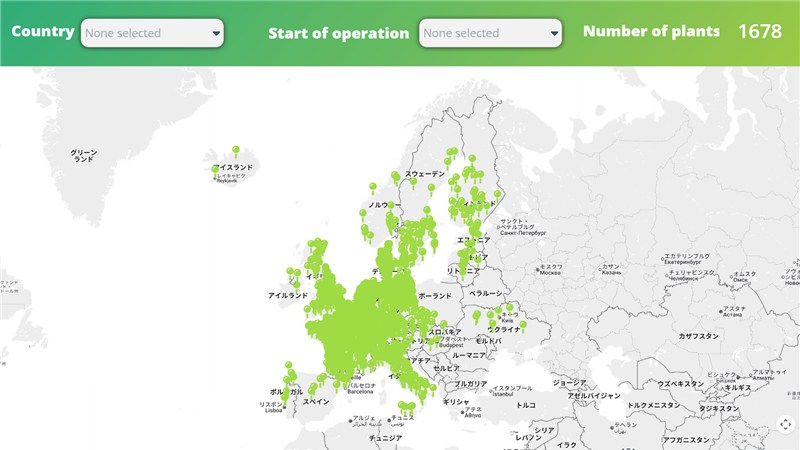
Task: Click the ルーマニア map label
Action: pyautogui.click(x=469, y=355)
